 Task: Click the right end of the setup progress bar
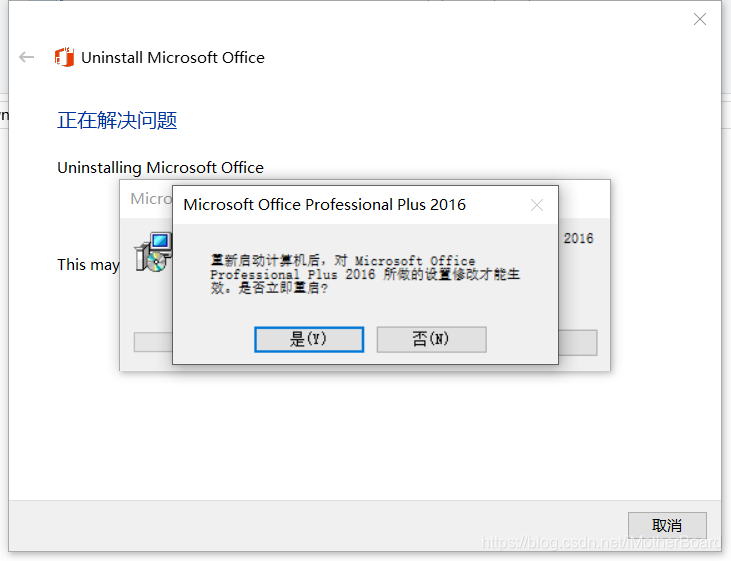578,342
